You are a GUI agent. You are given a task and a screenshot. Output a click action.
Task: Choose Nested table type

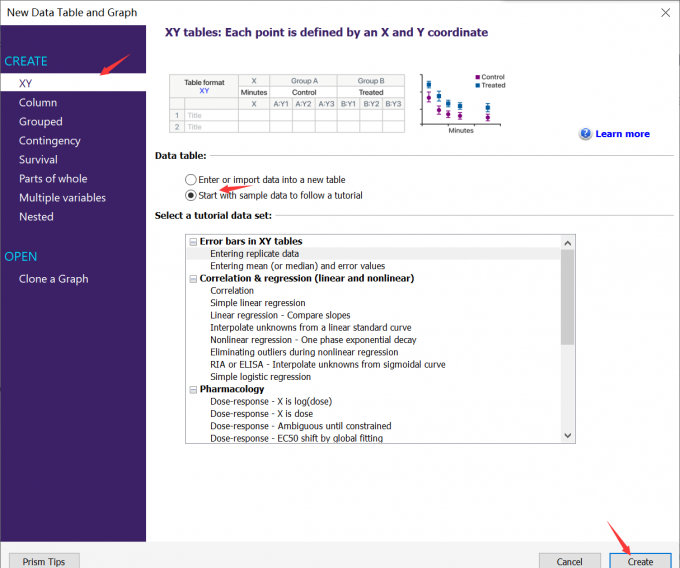coord(36,217)
